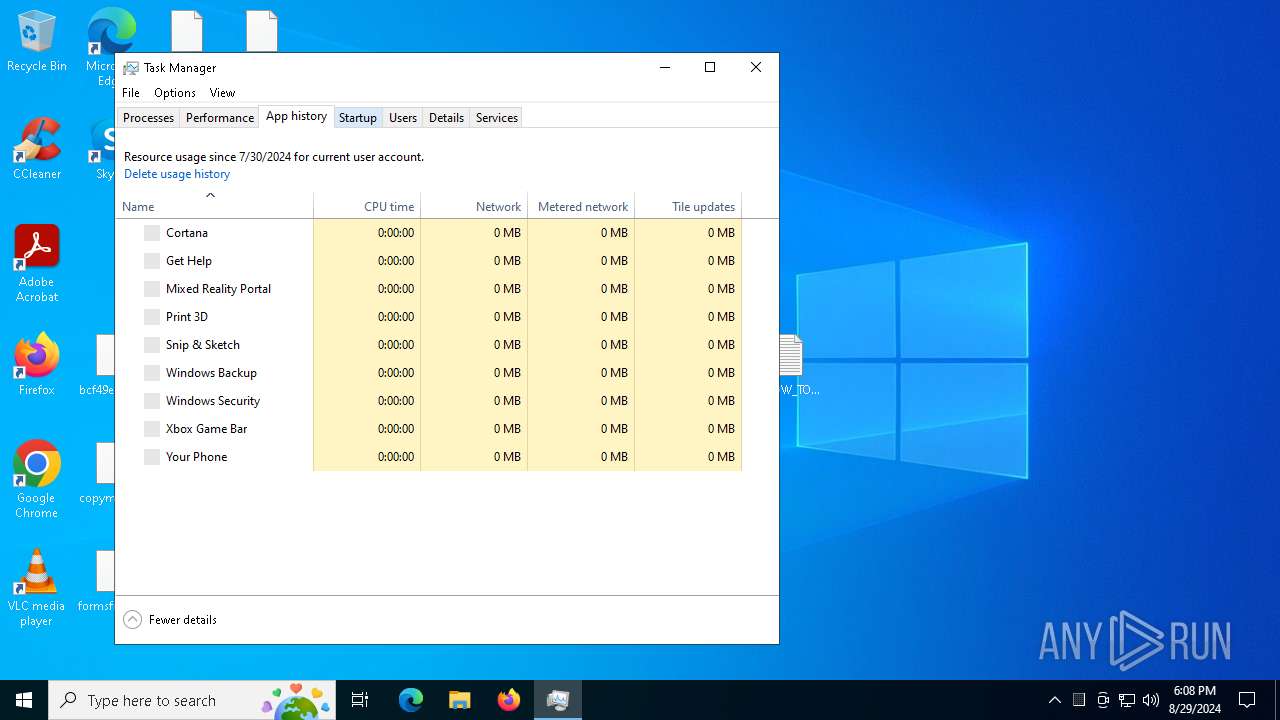Image resolution: width=1280 pixels, height=720 pixels.
Task: Click Print 3D's Network value
Action: pyautogui.click(x=507, y=317)
